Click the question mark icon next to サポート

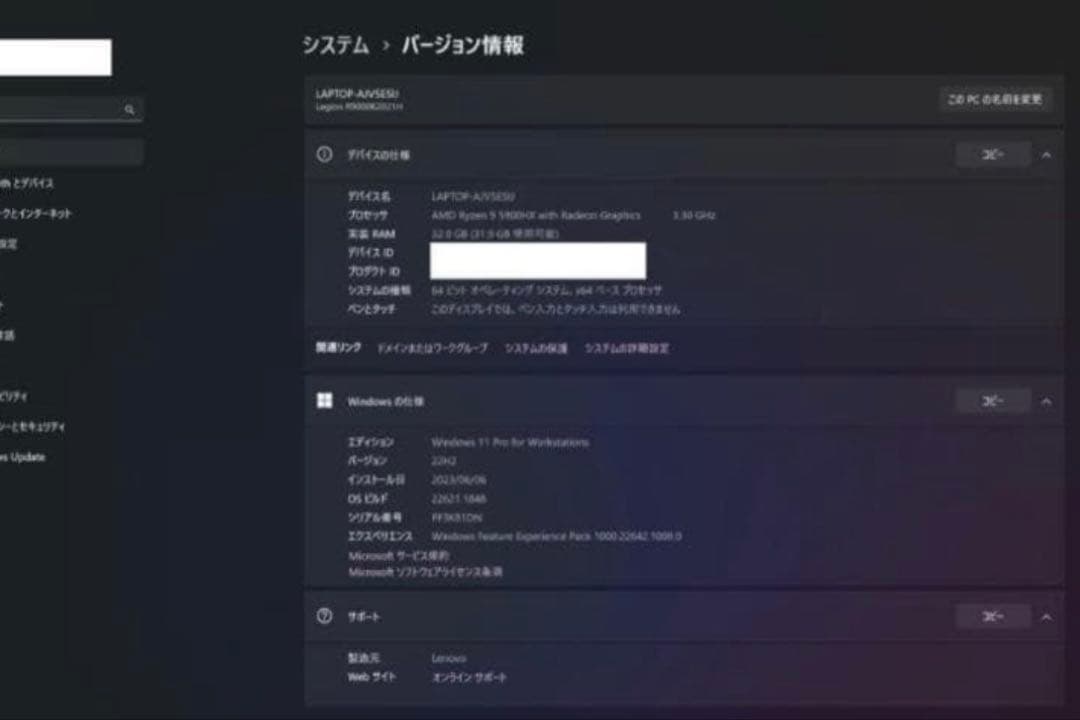[x=322, y=616]
